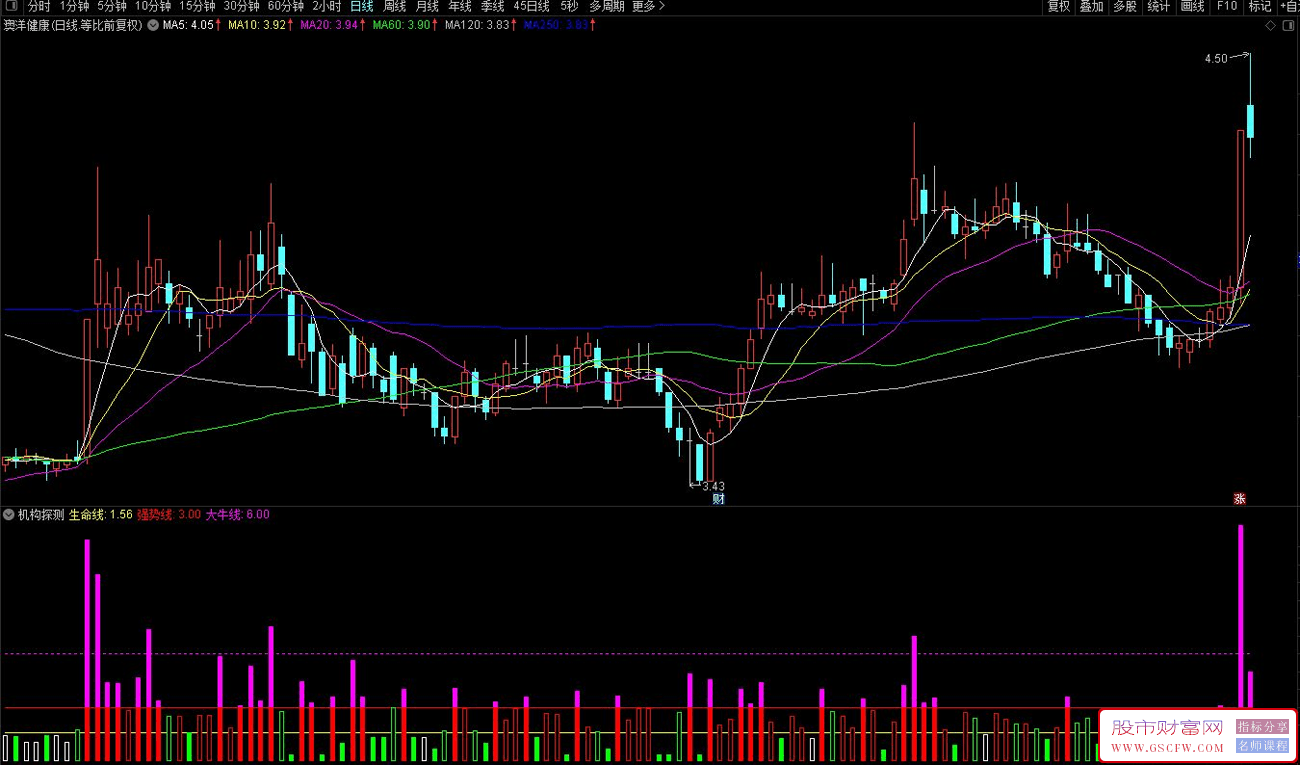The image size is (1300, 765).
Task: Select the 30分钟 period
Action: [x=241, y=6]
